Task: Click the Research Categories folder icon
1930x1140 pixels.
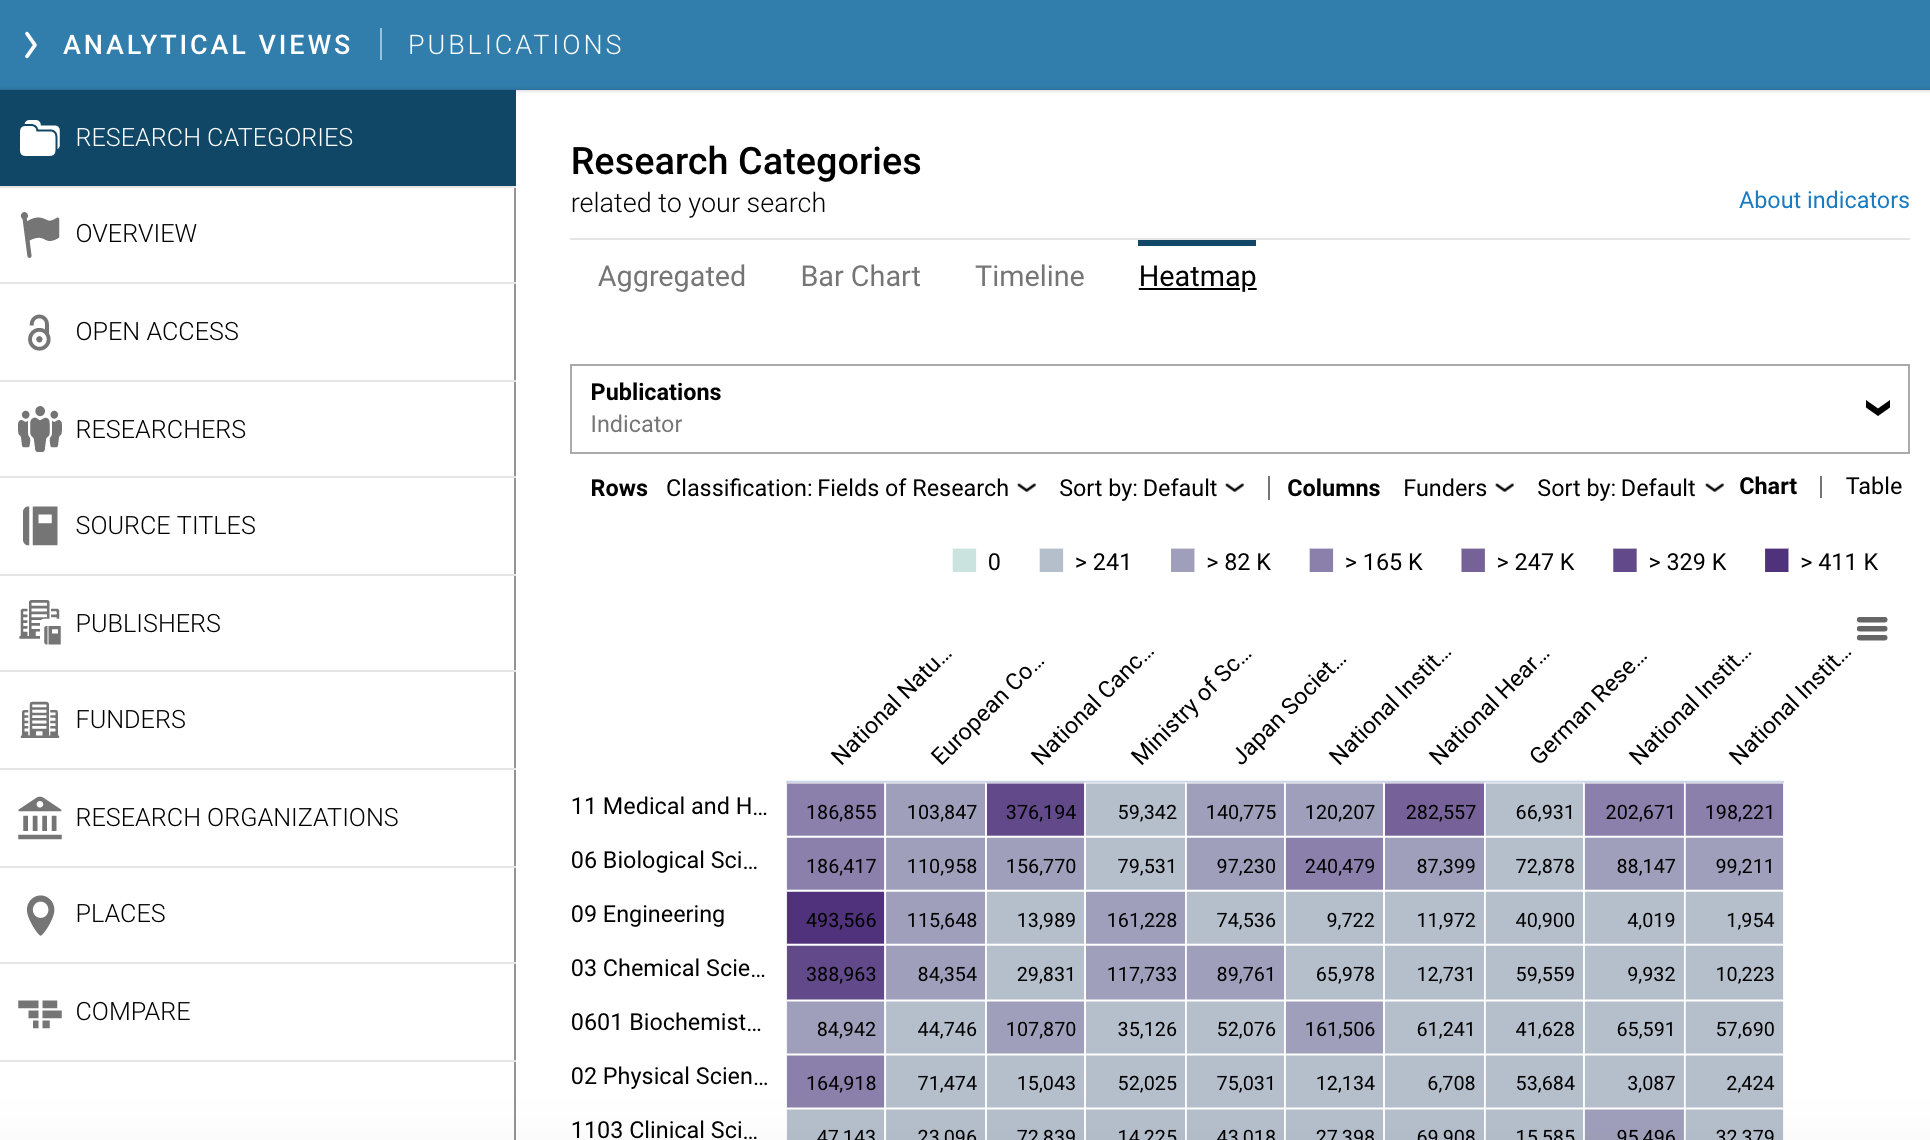Action: pos(39,138)
